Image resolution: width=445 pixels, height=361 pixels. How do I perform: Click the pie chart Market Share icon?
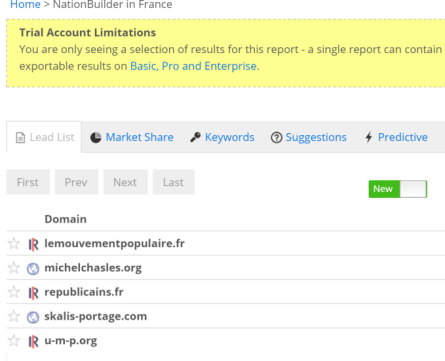[x=96, y=137]
